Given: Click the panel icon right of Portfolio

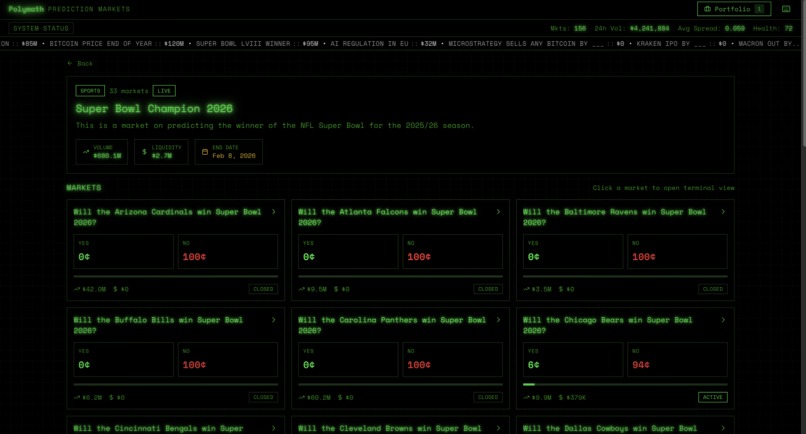Looking at the screenshot, I should 786,9.
